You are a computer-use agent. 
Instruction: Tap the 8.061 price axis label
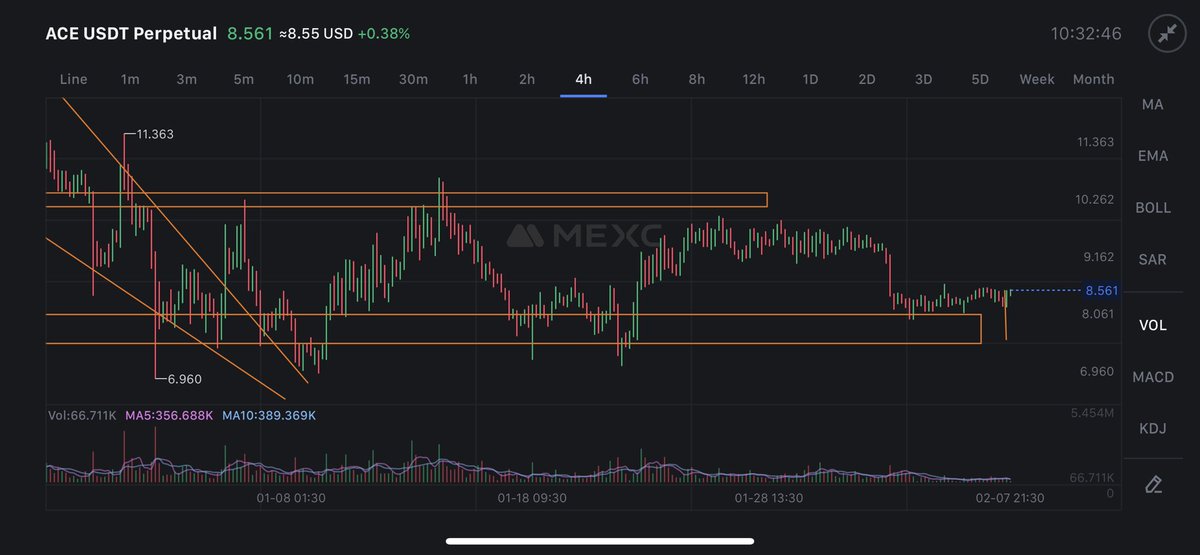(1098, 313)
